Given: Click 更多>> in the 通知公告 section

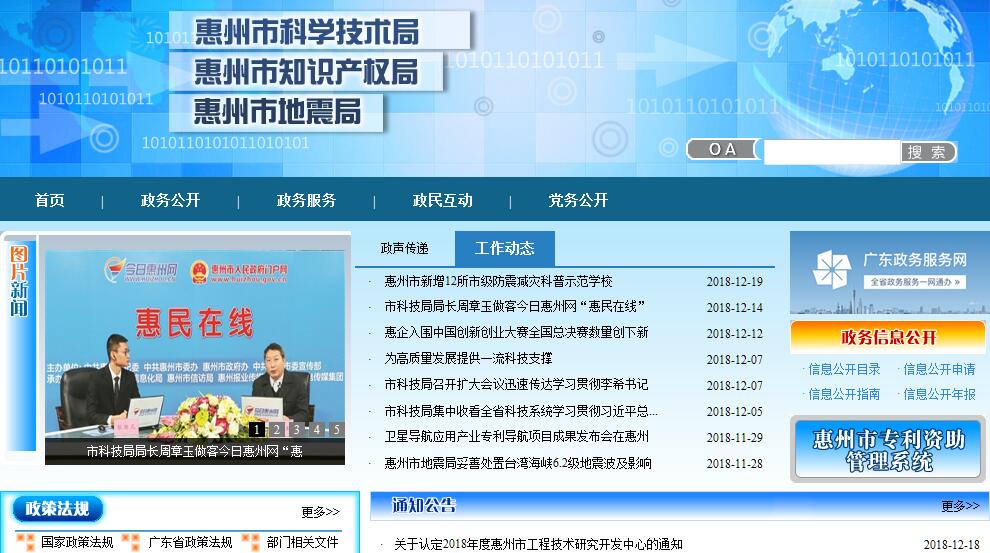Looking at the screenshot, I should pos(960,506).
